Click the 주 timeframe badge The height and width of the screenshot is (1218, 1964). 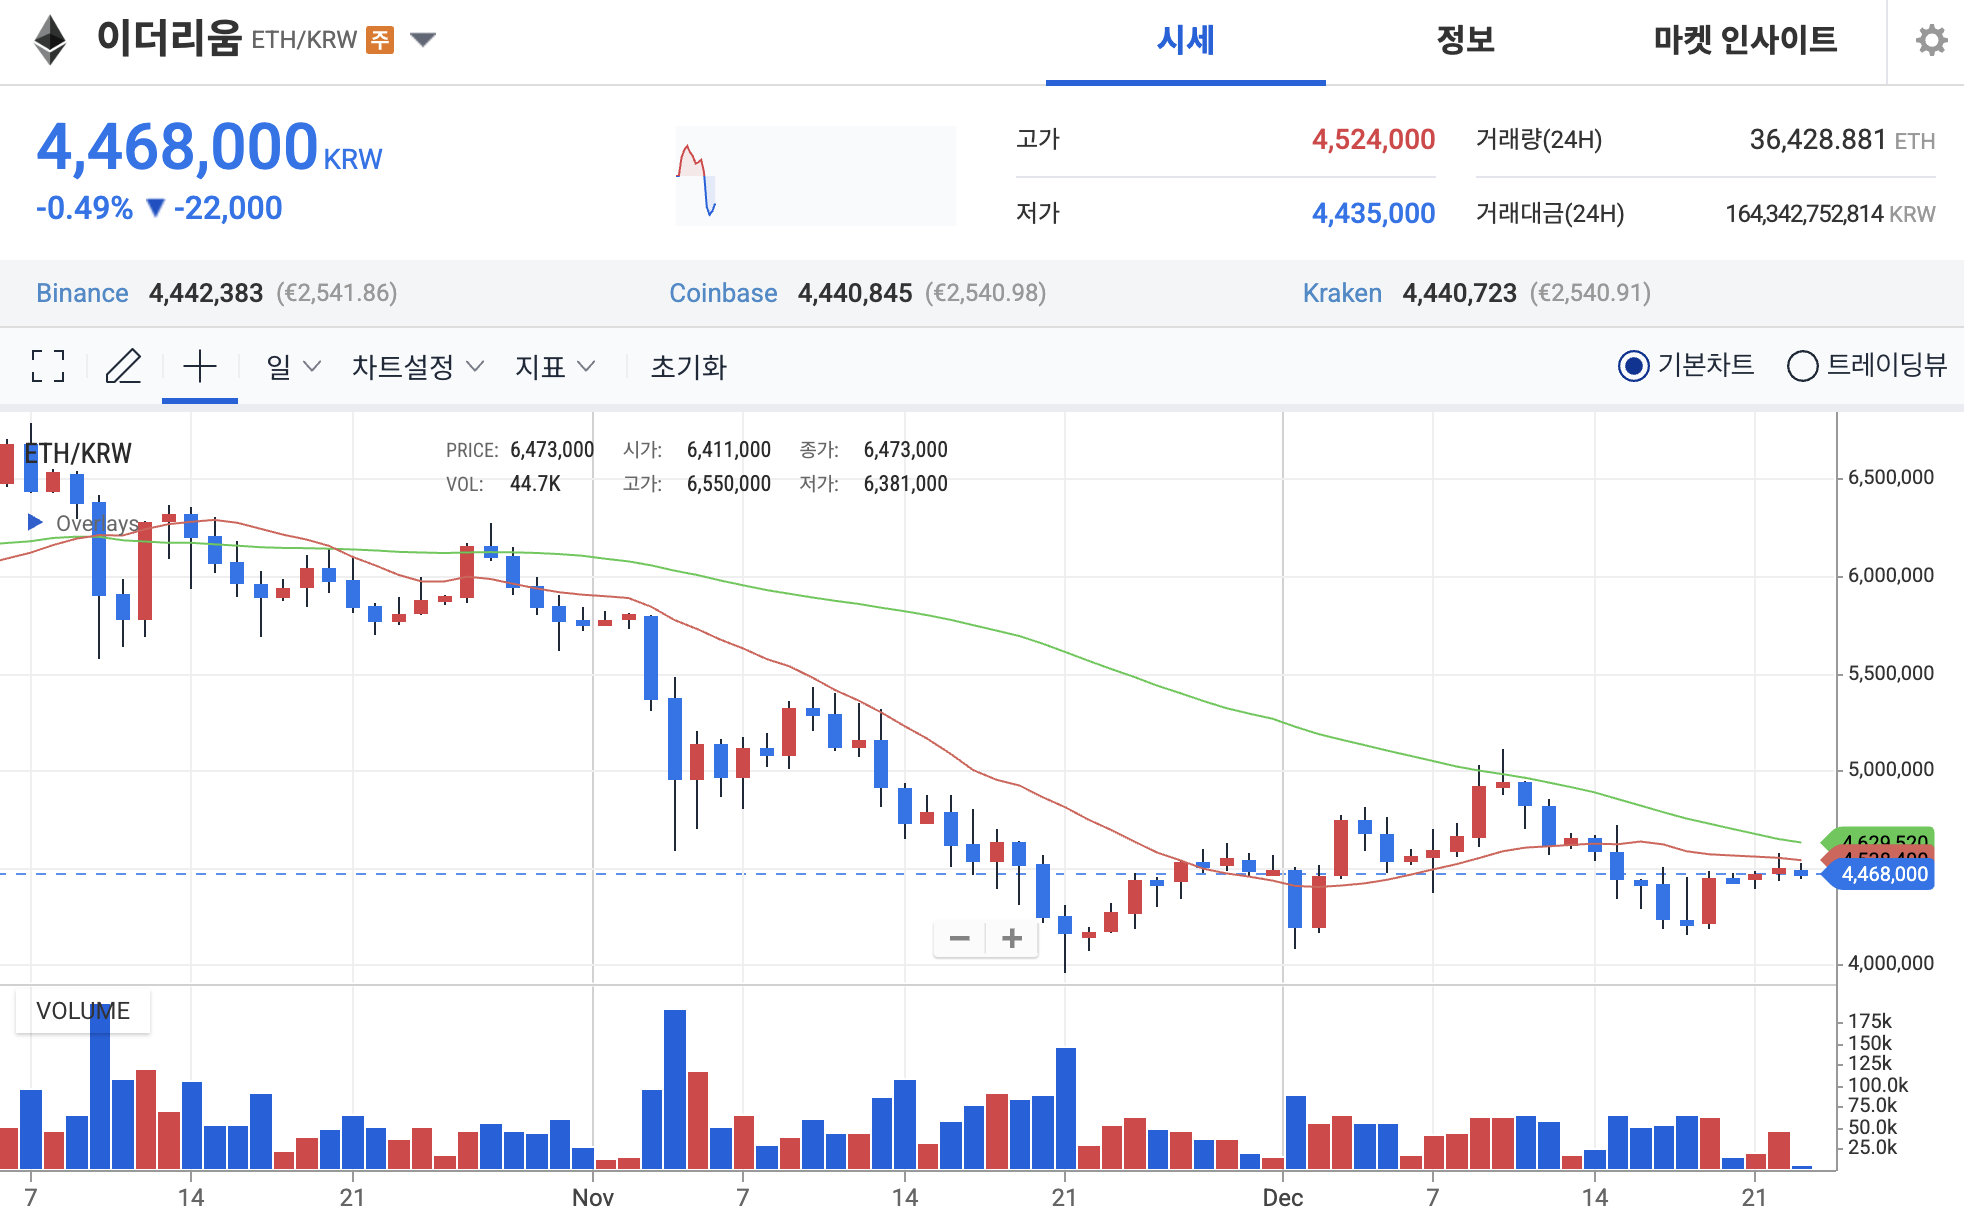[x=380, y=39]
